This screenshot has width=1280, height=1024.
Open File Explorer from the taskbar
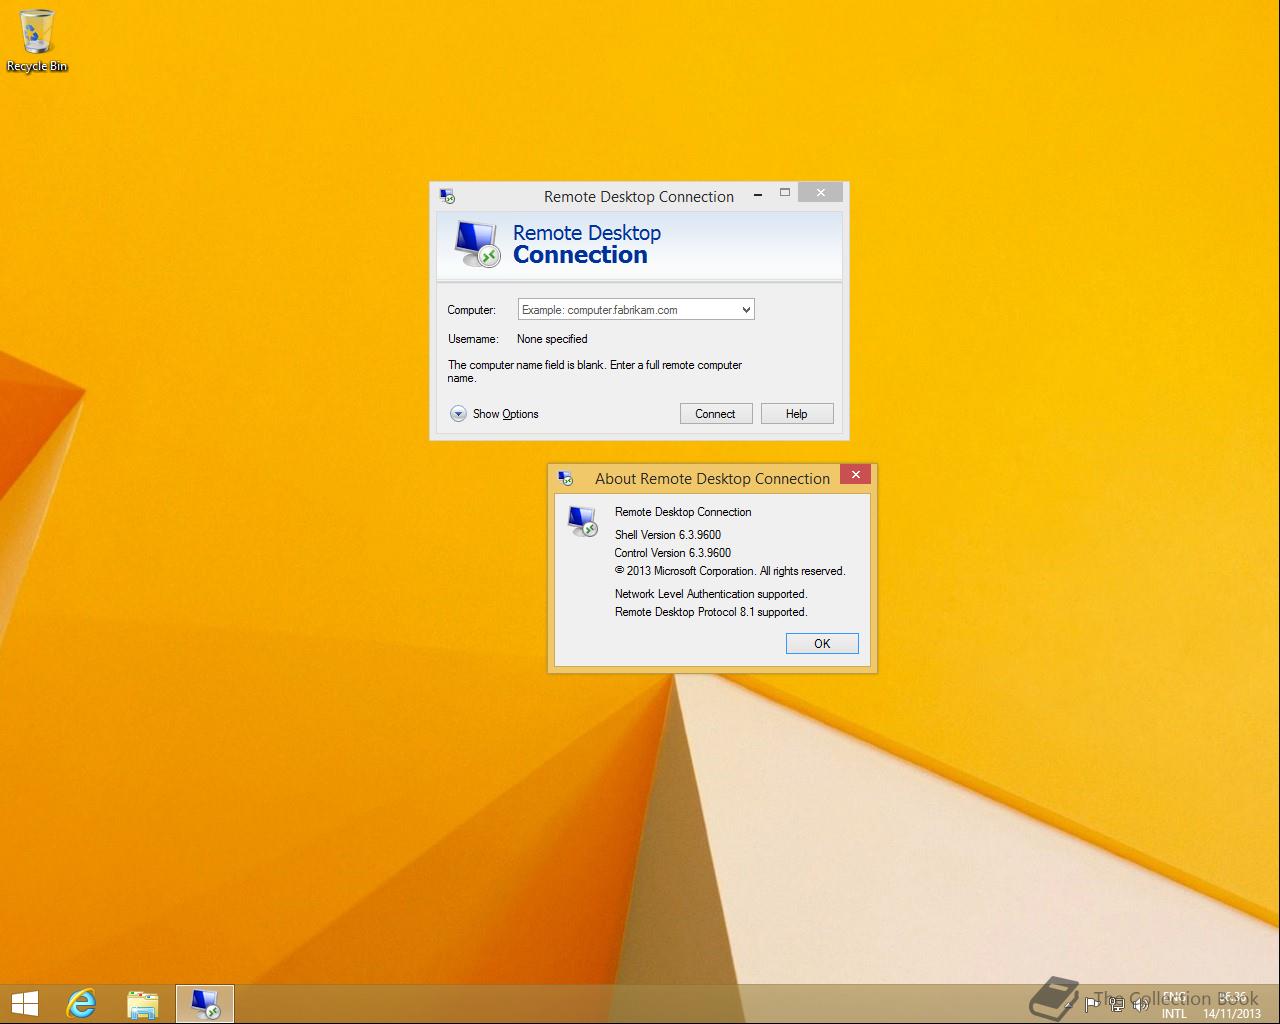pos(143,1004)
